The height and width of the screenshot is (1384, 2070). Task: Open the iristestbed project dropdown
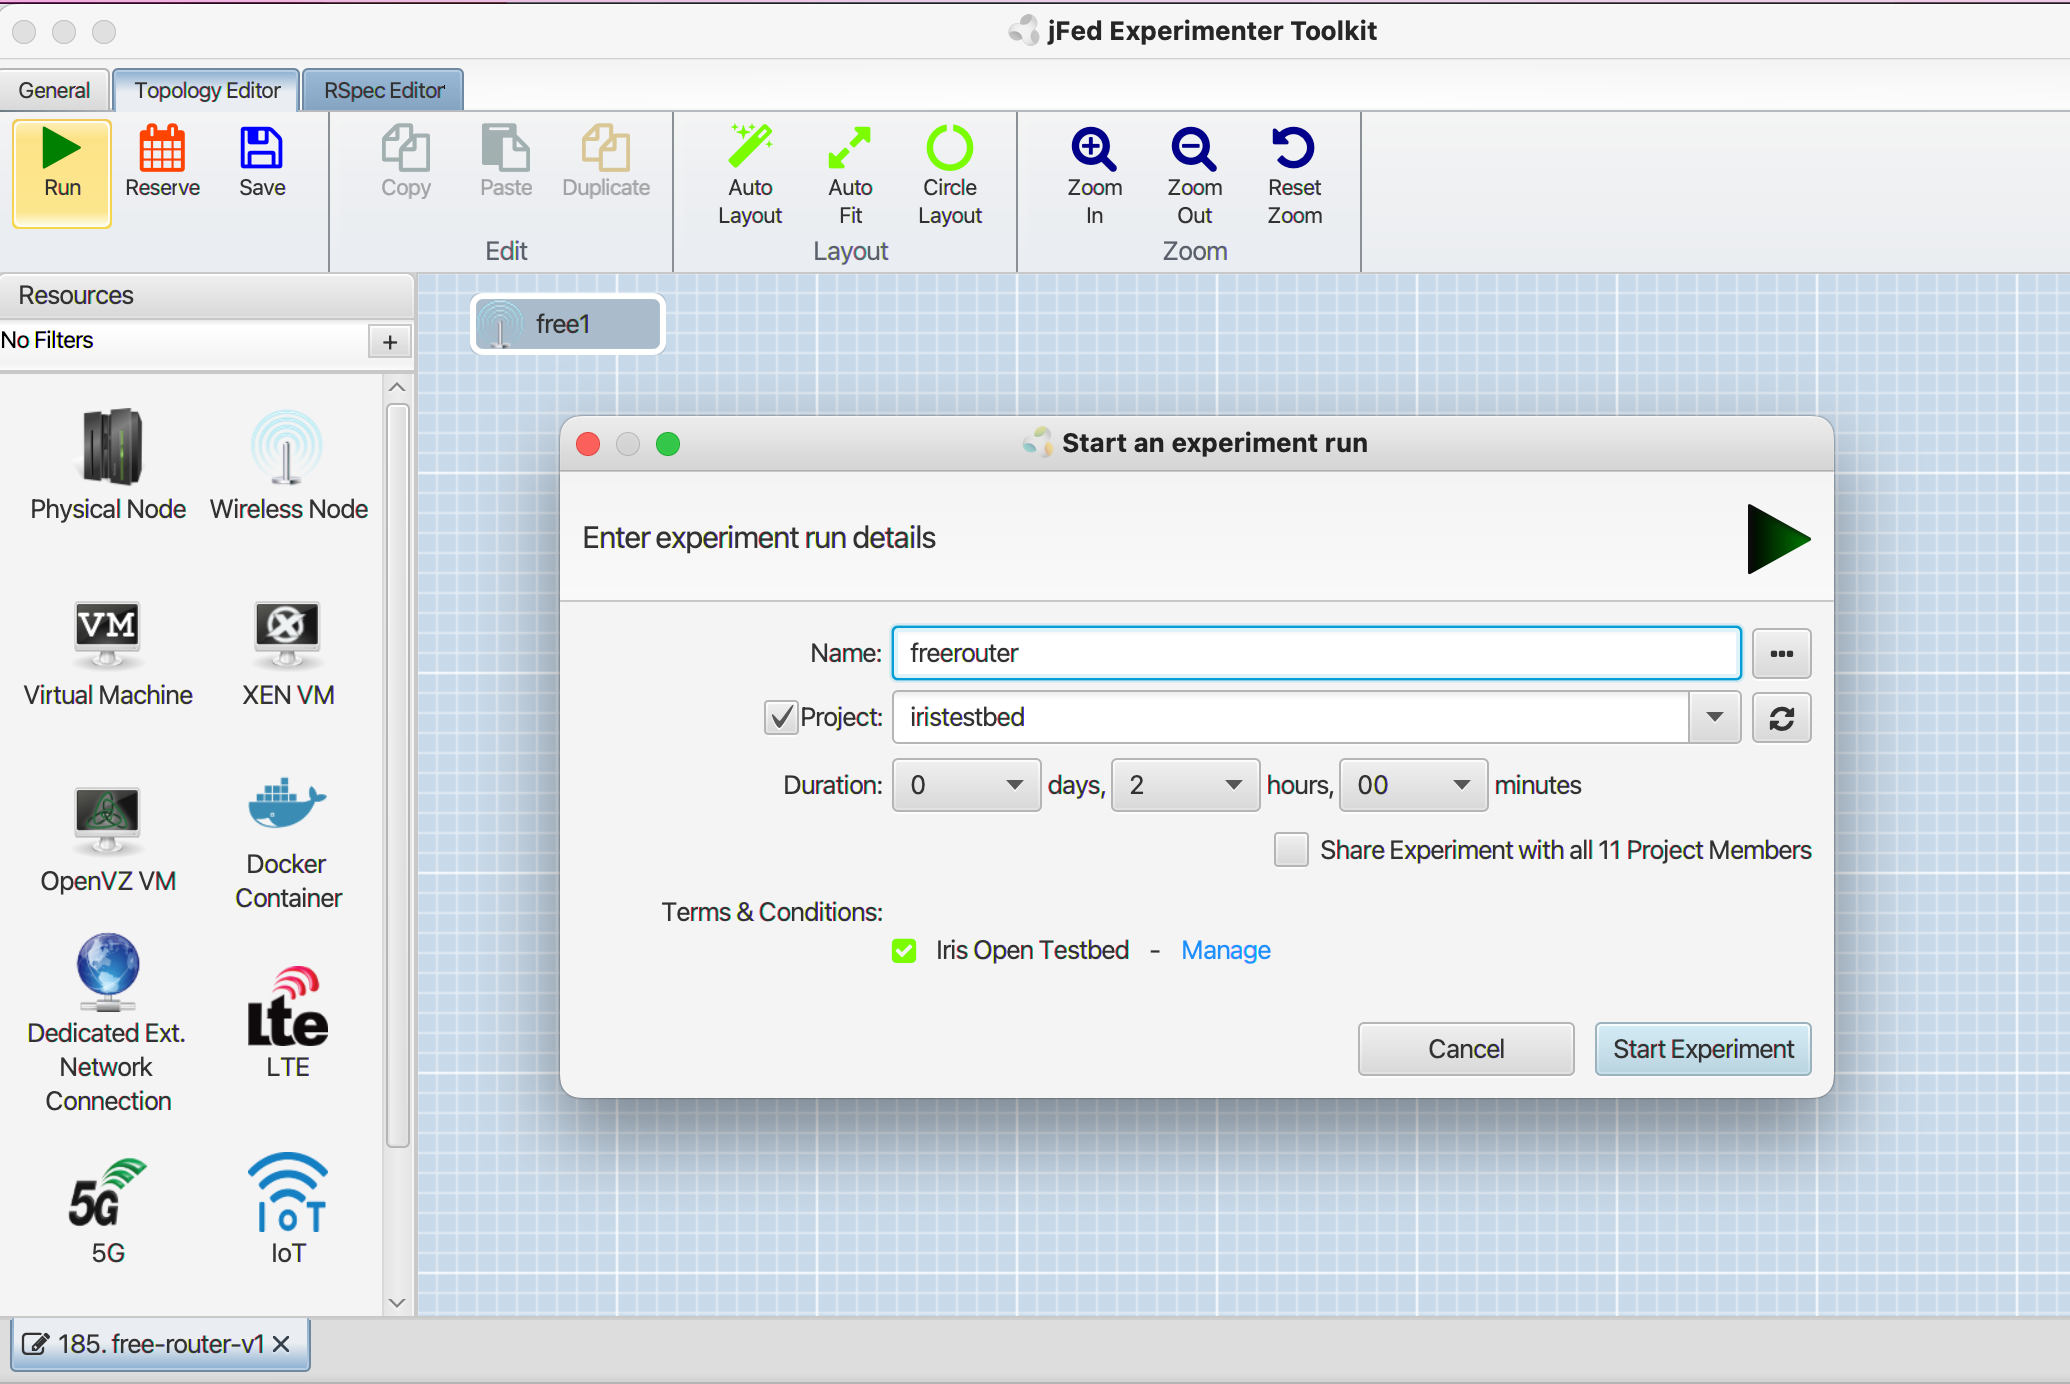click(x=1714, y=717)
